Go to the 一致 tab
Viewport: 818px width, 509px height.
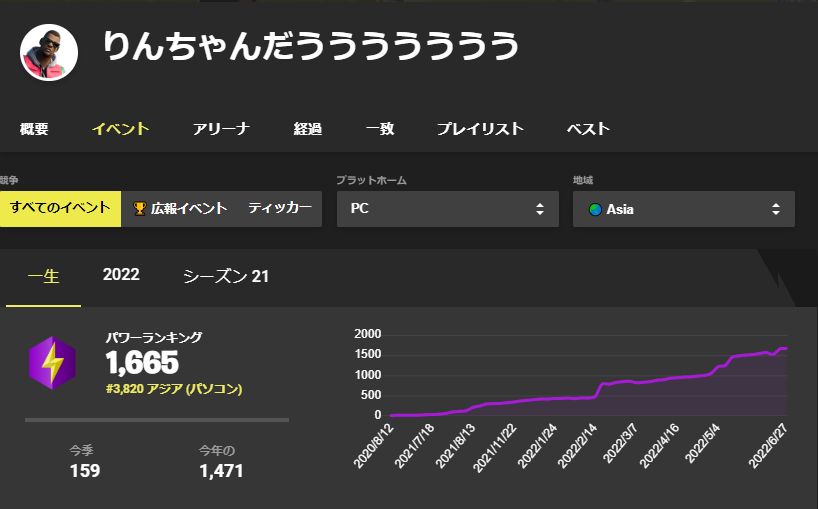point(380,129)
